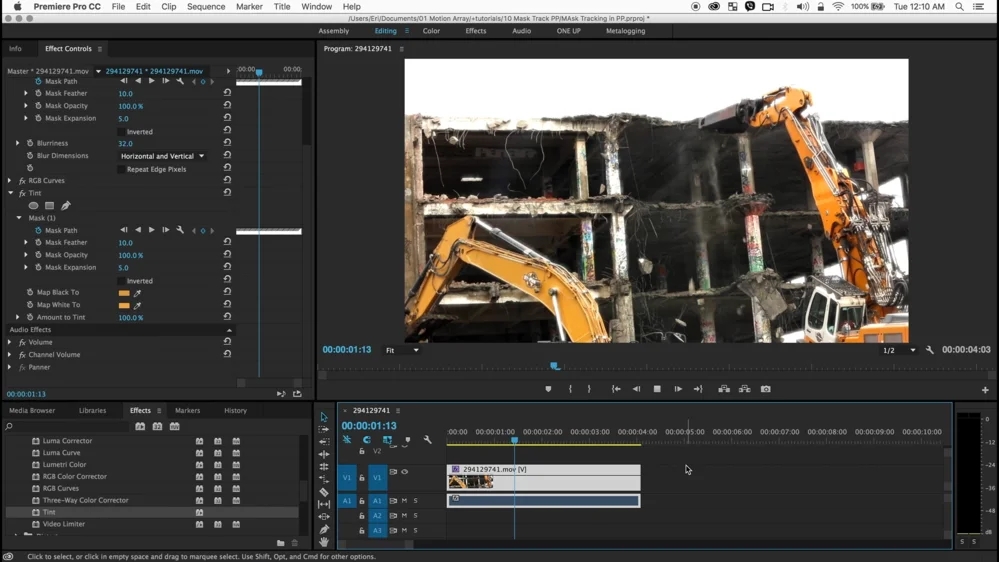This screenshot has width=999, height=562.
Task: Click the Lift button in Program monitor
Action: (x=724, y=389)
